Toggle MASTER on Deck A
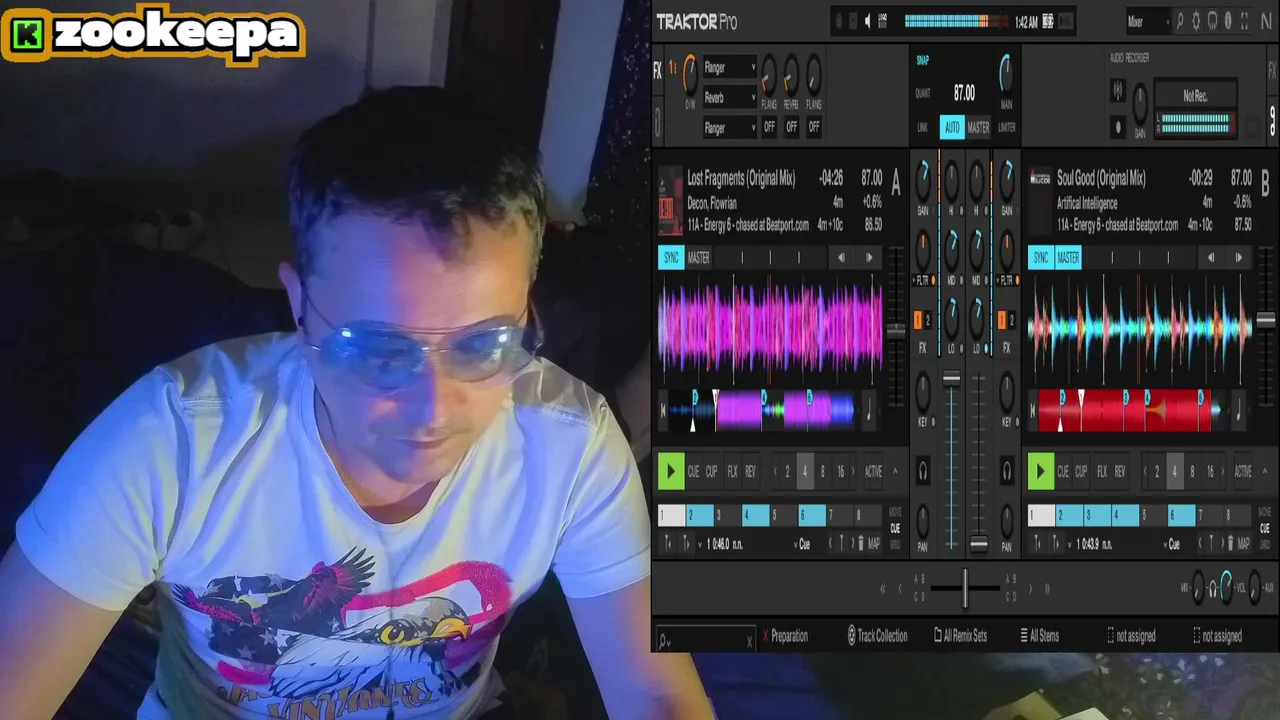Image resolution: width=1280 pixels, height=720 pixels. coord(698,258)
